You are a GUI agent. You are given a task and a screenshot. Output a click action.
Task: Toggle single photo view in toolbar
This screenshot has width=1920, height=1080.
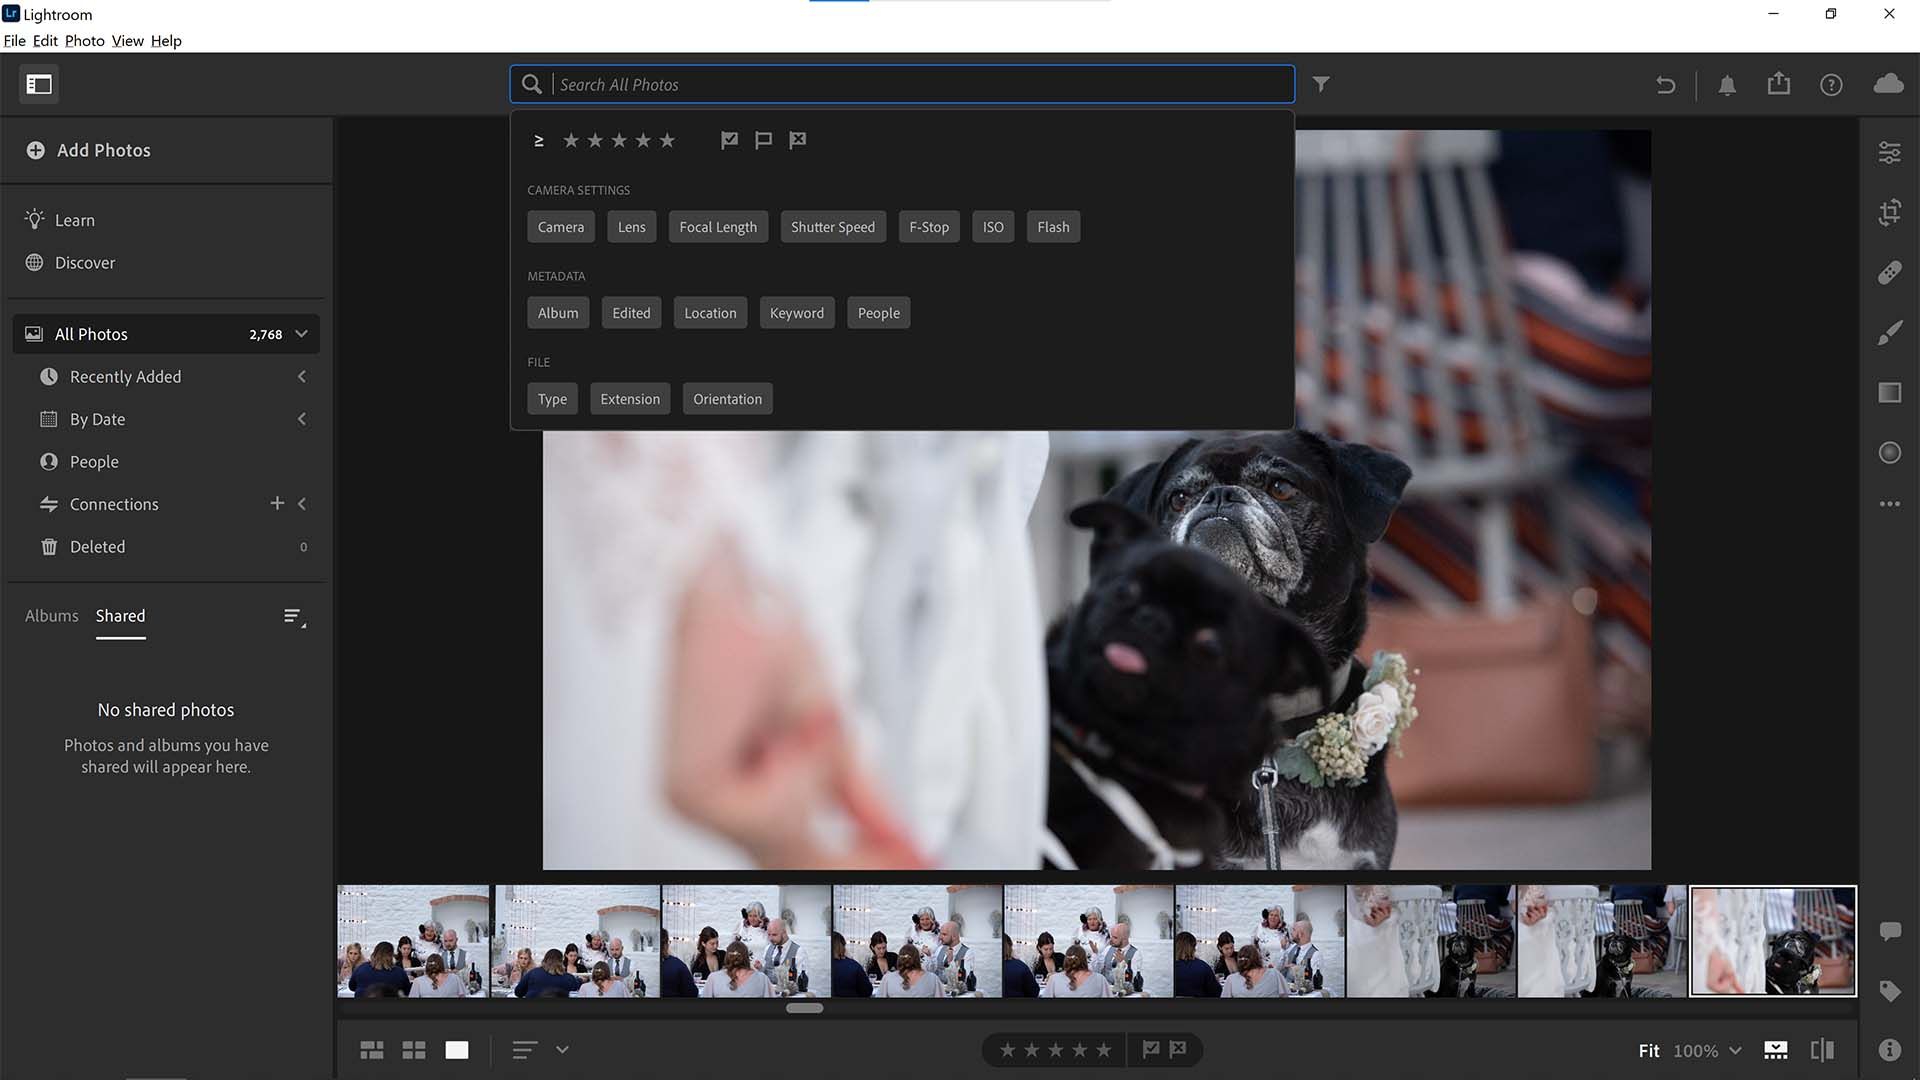tap(457, 1049)
